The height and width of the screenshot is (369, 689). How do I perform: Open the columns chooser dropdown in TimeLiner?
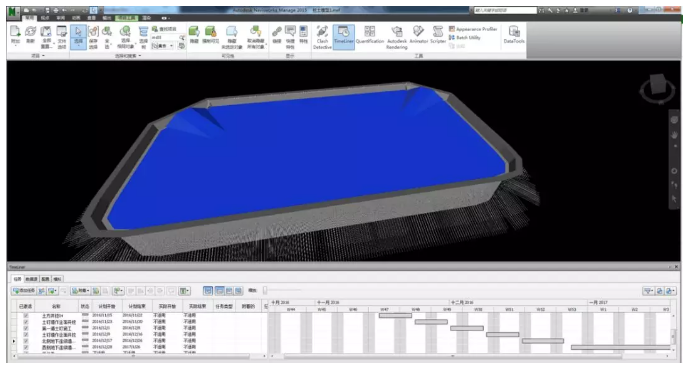185,291
